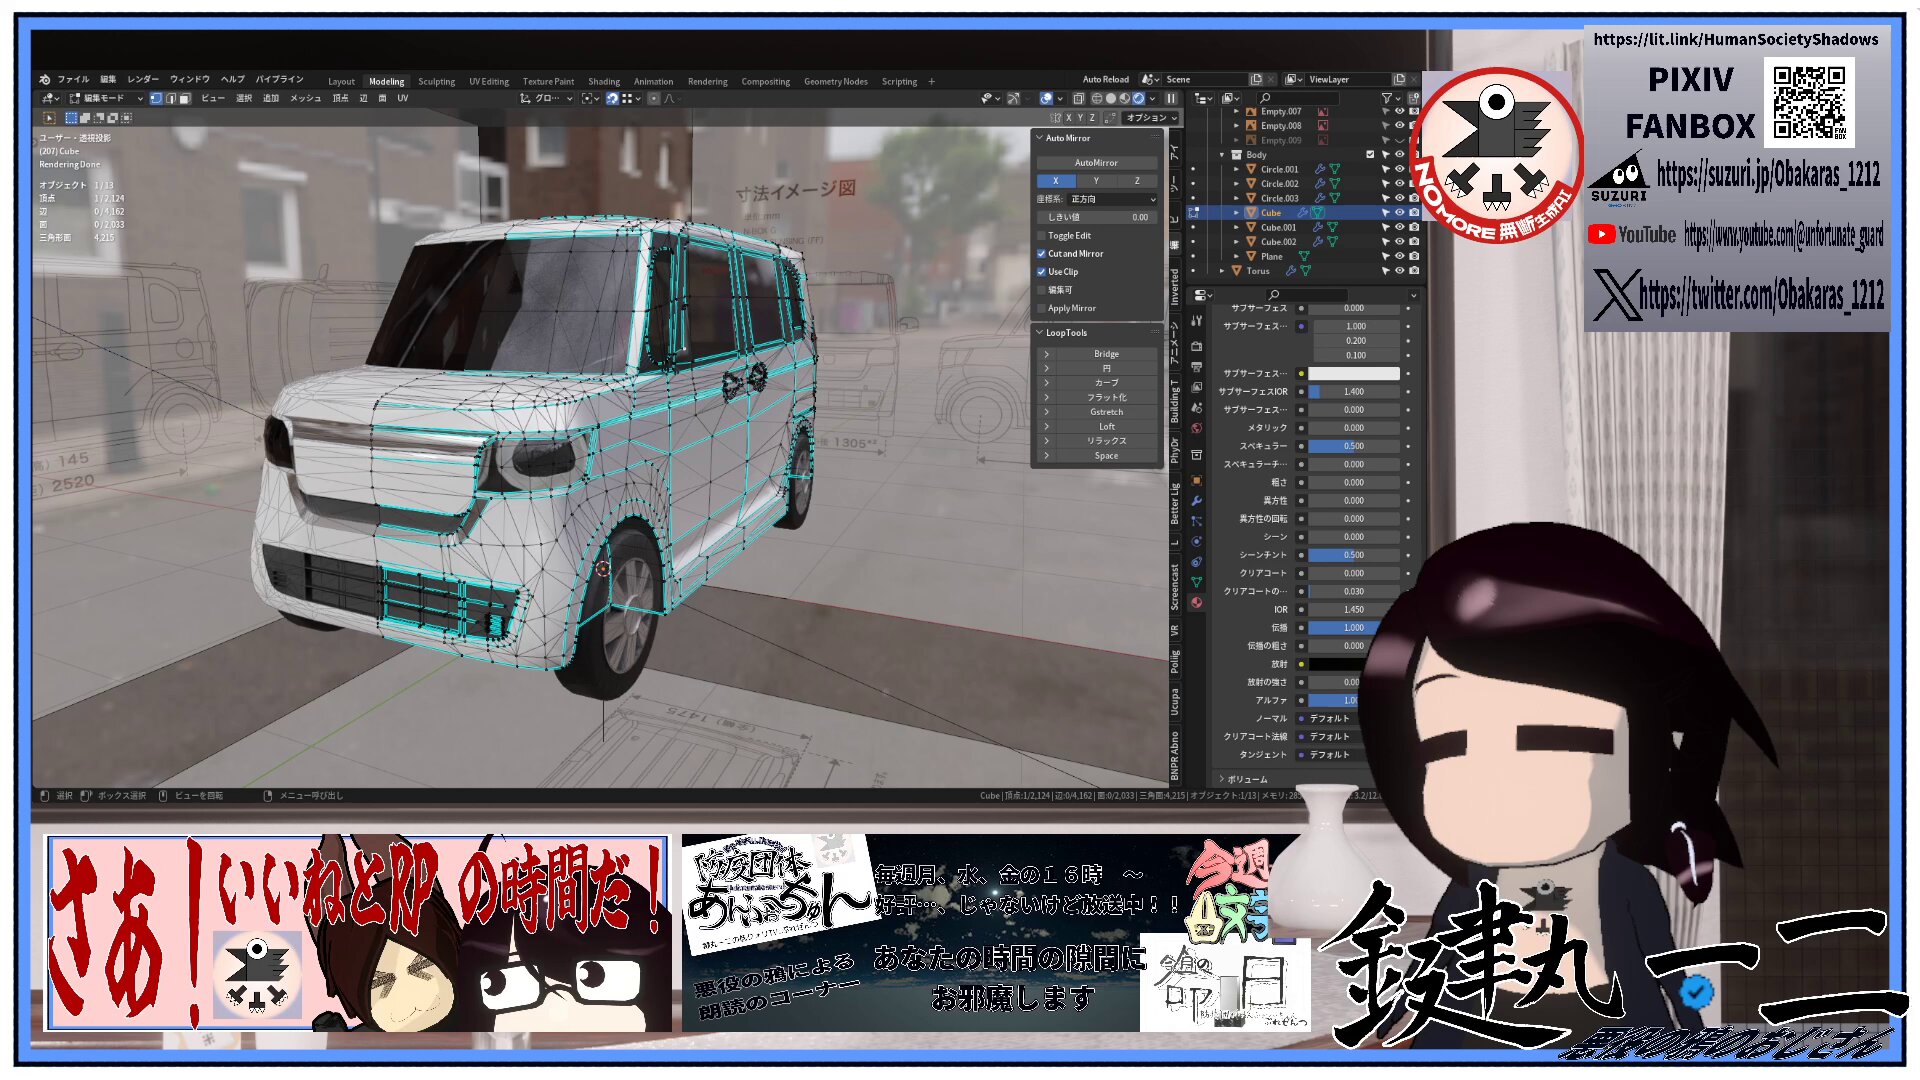Hide Torus with its eye icon
This screenshot has height=1080, width=1920.
1399,271
